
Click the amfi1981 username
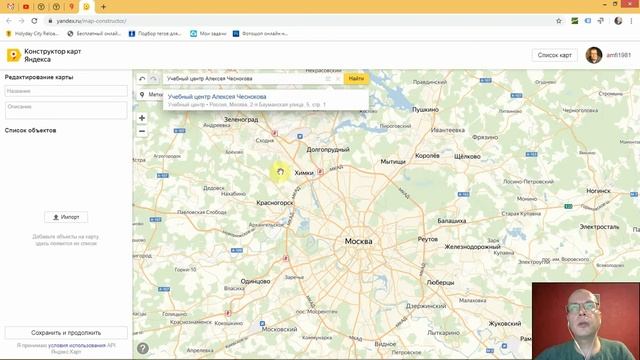point(618,55)
